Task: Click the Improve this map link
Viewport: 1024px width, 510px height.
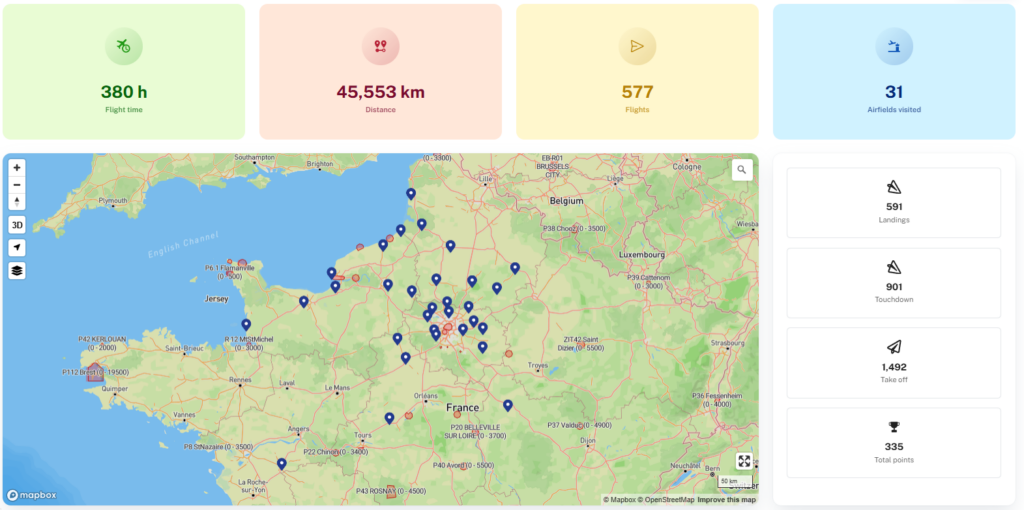Action: (x=726, y=499)
